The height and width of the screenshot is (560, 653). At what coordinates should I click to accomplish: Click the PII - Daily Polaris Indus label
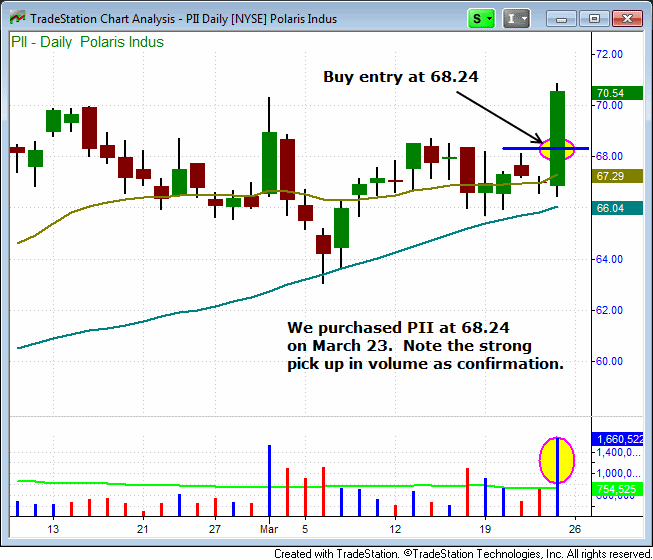point(88,42)
